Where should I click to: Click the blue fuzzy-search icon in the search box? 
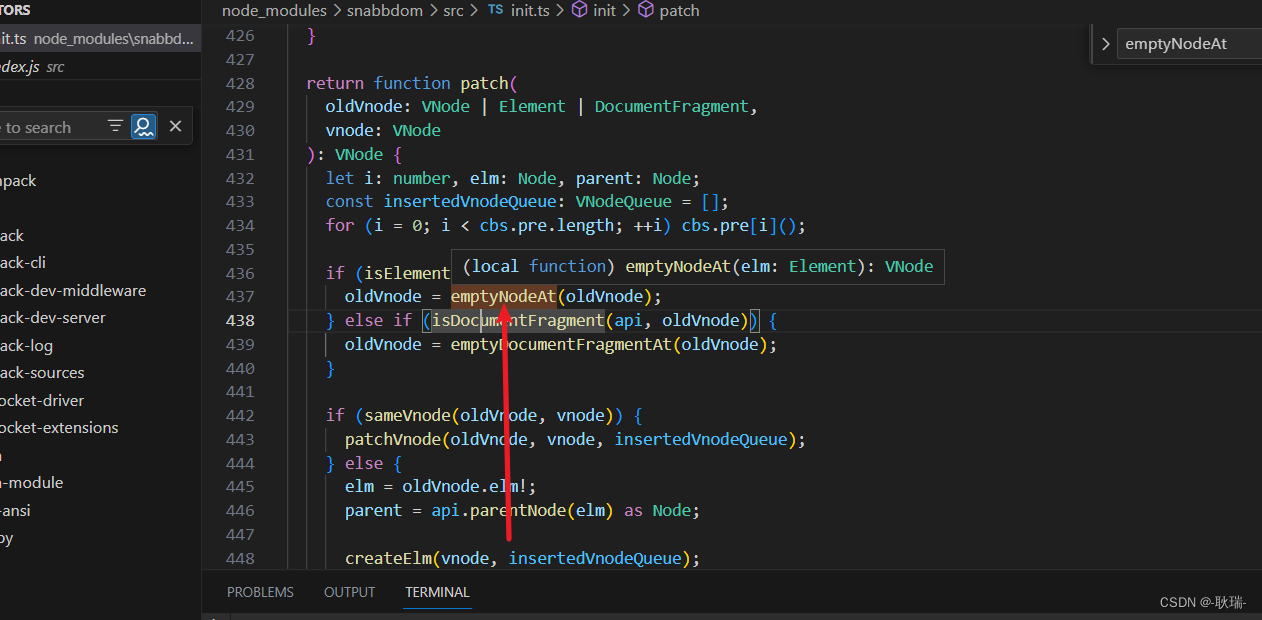144,126
